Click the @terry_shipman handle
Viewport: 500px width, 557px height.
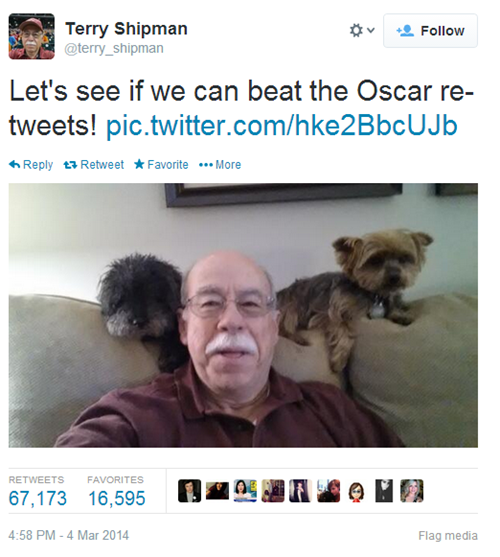(114, 48)
